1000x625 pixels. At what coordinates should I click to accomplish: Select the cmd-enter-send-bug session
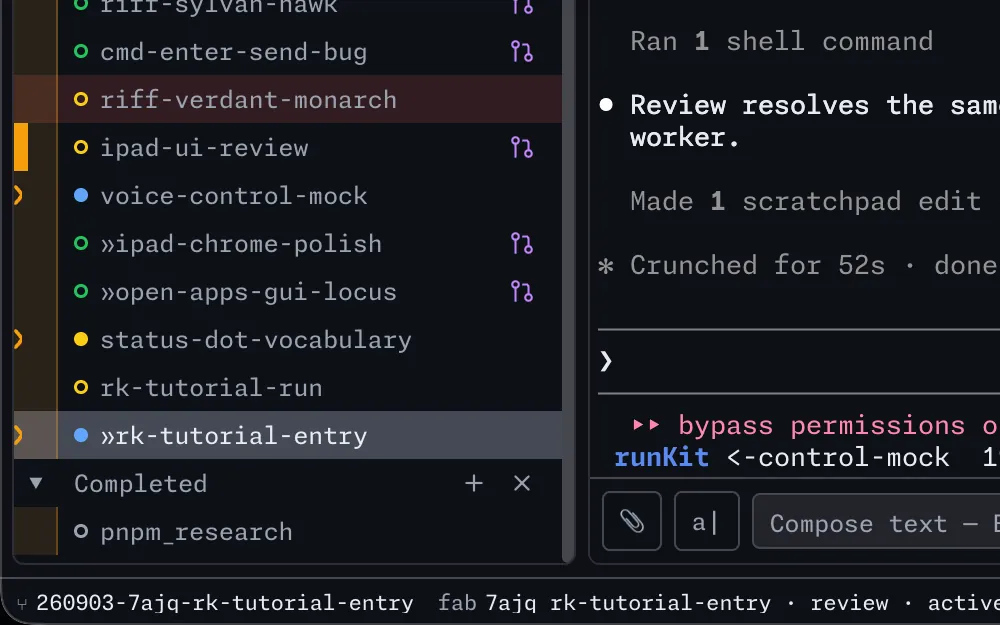(288, 52)
